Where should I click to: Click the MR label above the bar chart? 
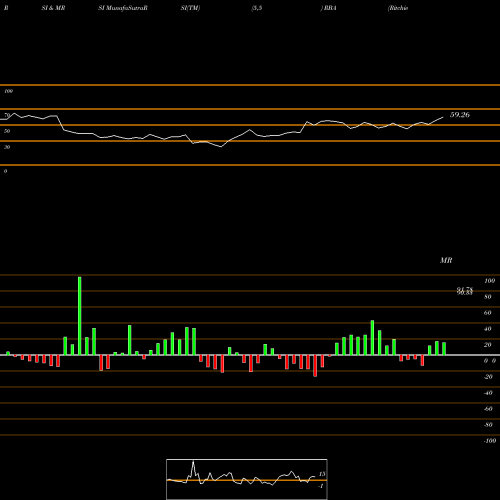coord(446,260)
